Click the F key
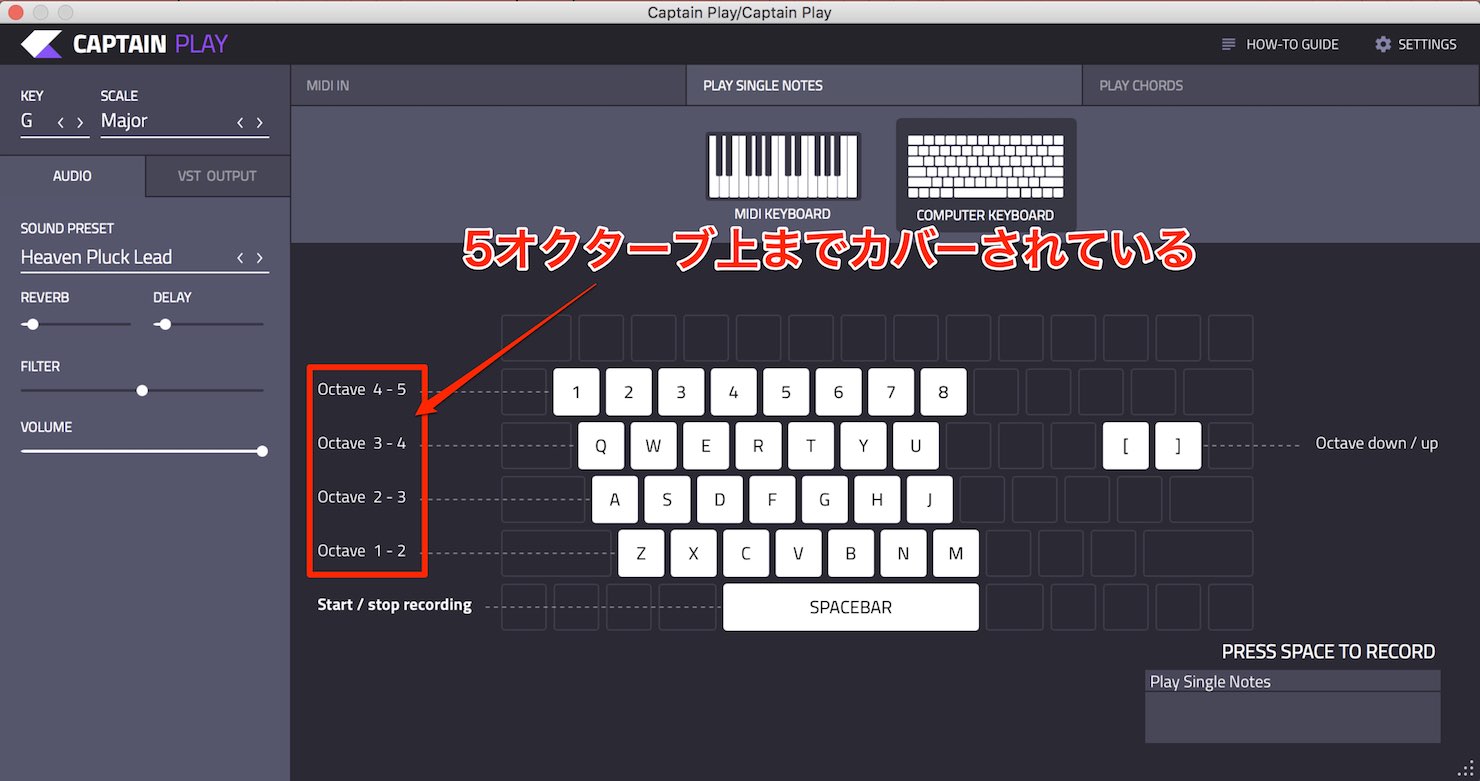 pos(772,500)
